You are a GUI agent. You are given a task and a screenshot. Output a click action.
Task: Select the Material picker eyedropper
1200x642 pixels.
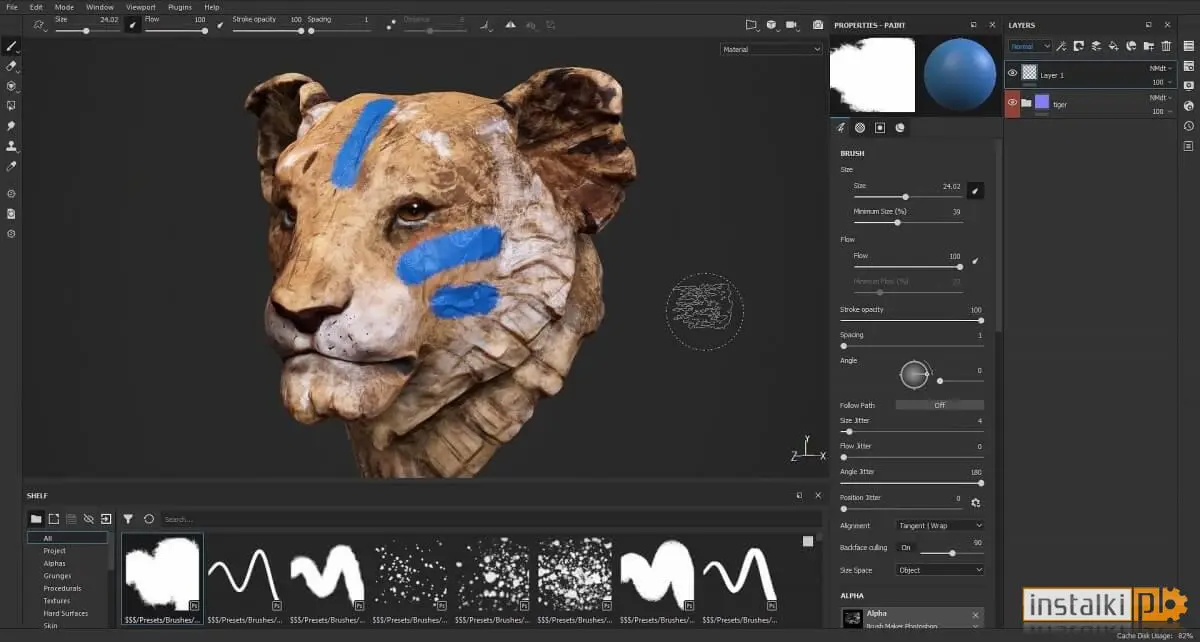(11, 166)
